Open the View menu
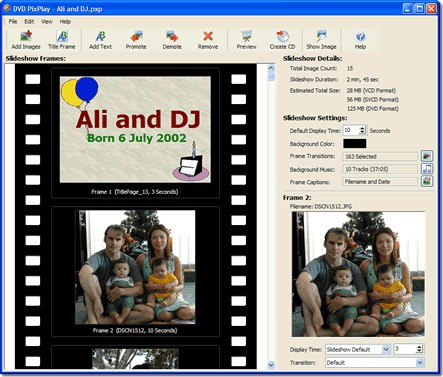 point(47,21)
